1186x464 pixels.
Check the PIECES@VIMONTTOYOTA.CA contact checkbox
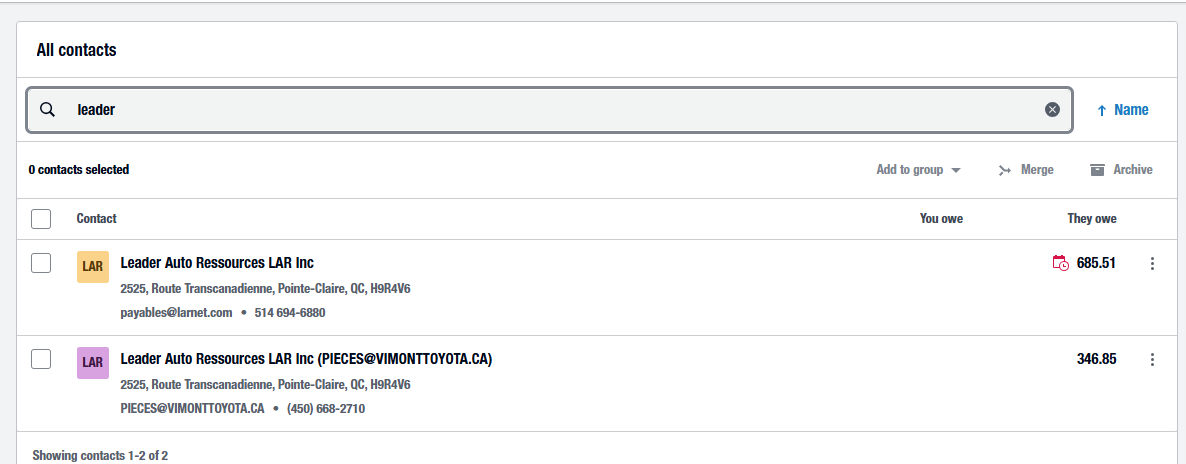point(41,359)
